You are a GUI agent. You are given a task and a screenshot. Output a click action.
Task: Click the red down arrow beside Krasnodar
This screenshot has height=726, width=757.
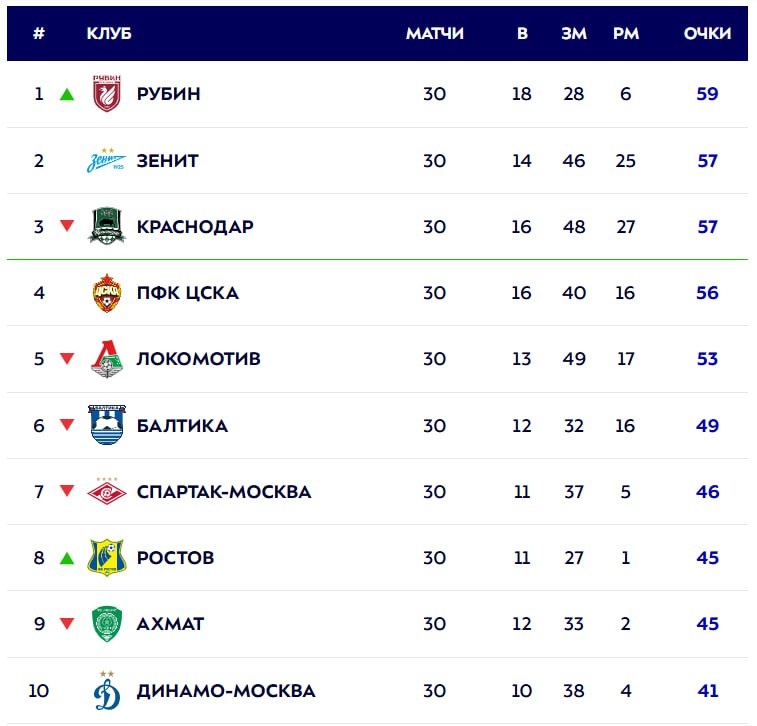click(67, 226)
